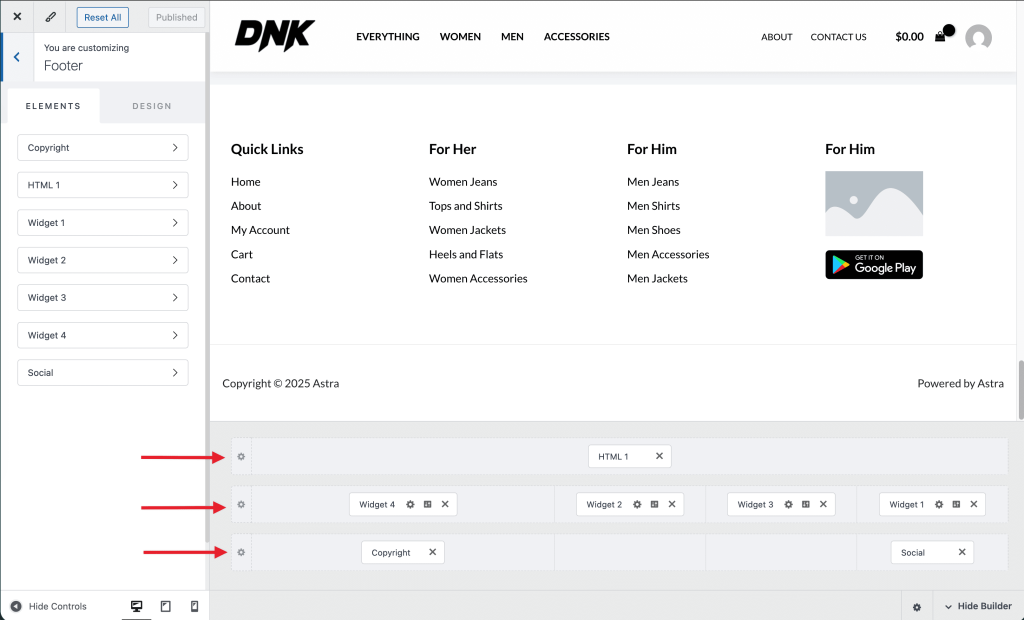This screenshot has width=1024, height=620.
Task: Remove the Social element from builder row
Action: [961, 552]
